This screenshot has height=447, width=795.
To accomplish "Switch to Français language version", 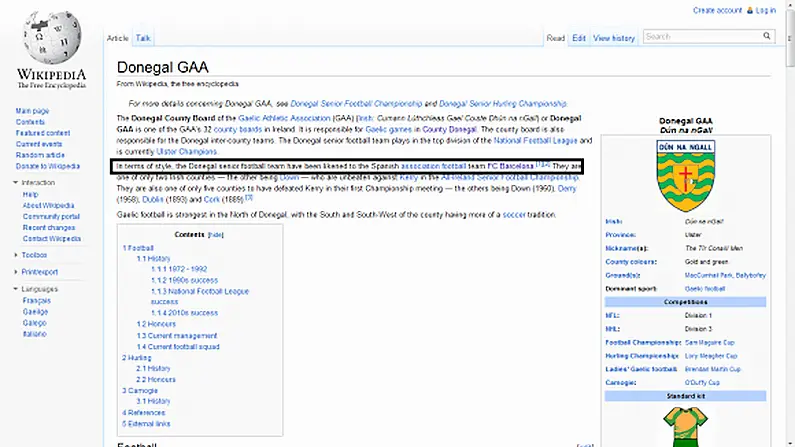I will point(37,301).
